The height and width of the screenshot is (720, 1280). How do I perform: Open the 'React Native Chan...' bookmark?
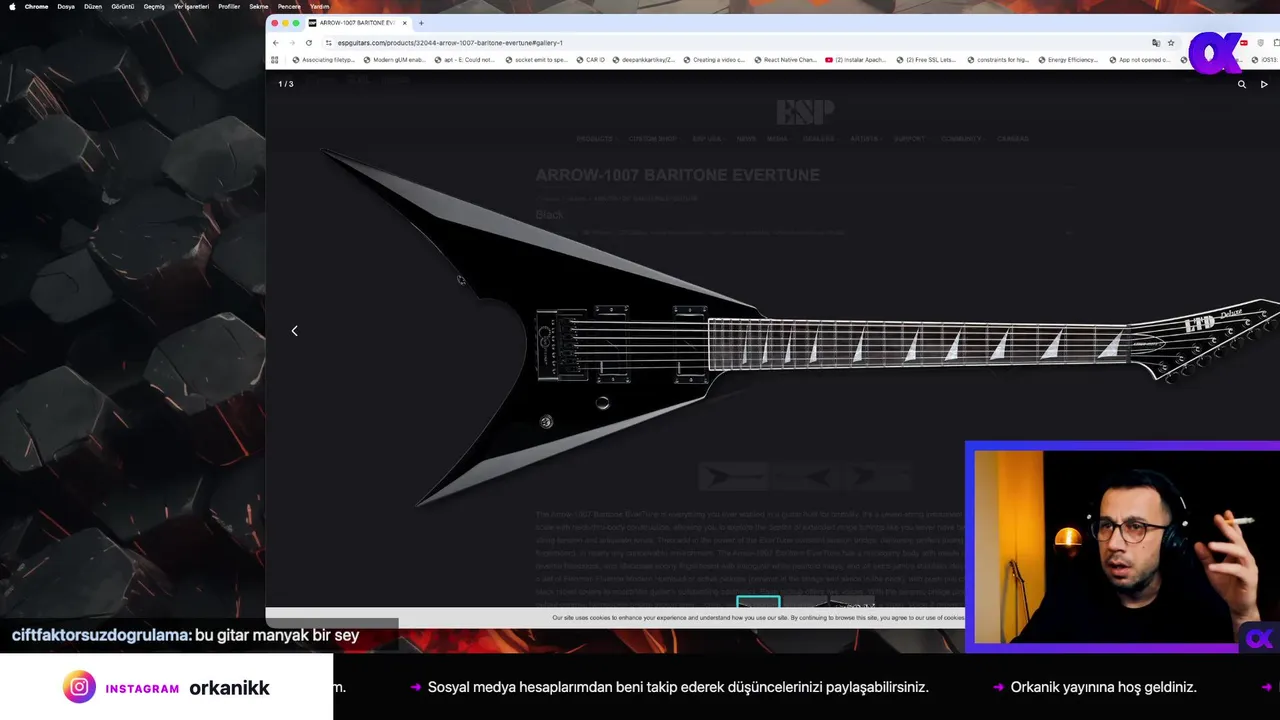coord(785,60)
